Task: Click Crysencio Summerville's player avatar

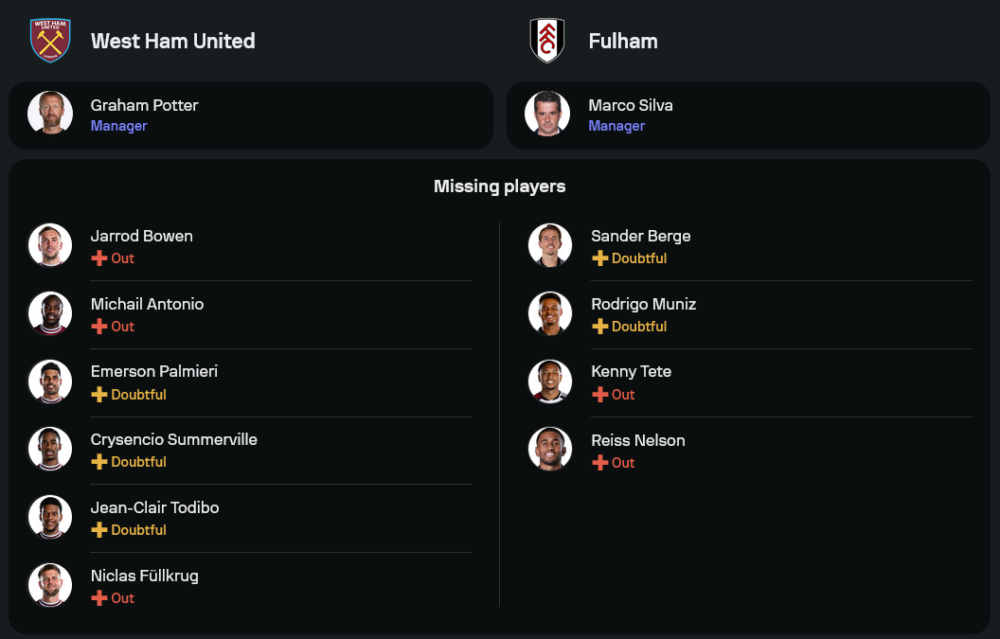Action: (50, 450)
